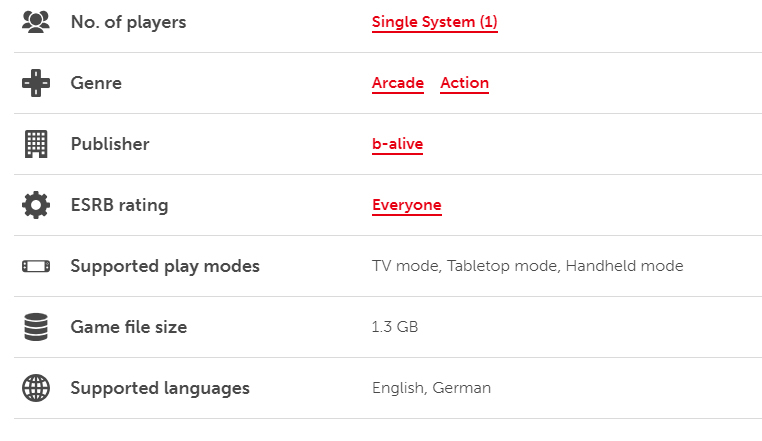The width and height of the screenshot is (762, 441).
Task: Click the English, German languages text
Action: pyautogui.click(x=431, y=388)
